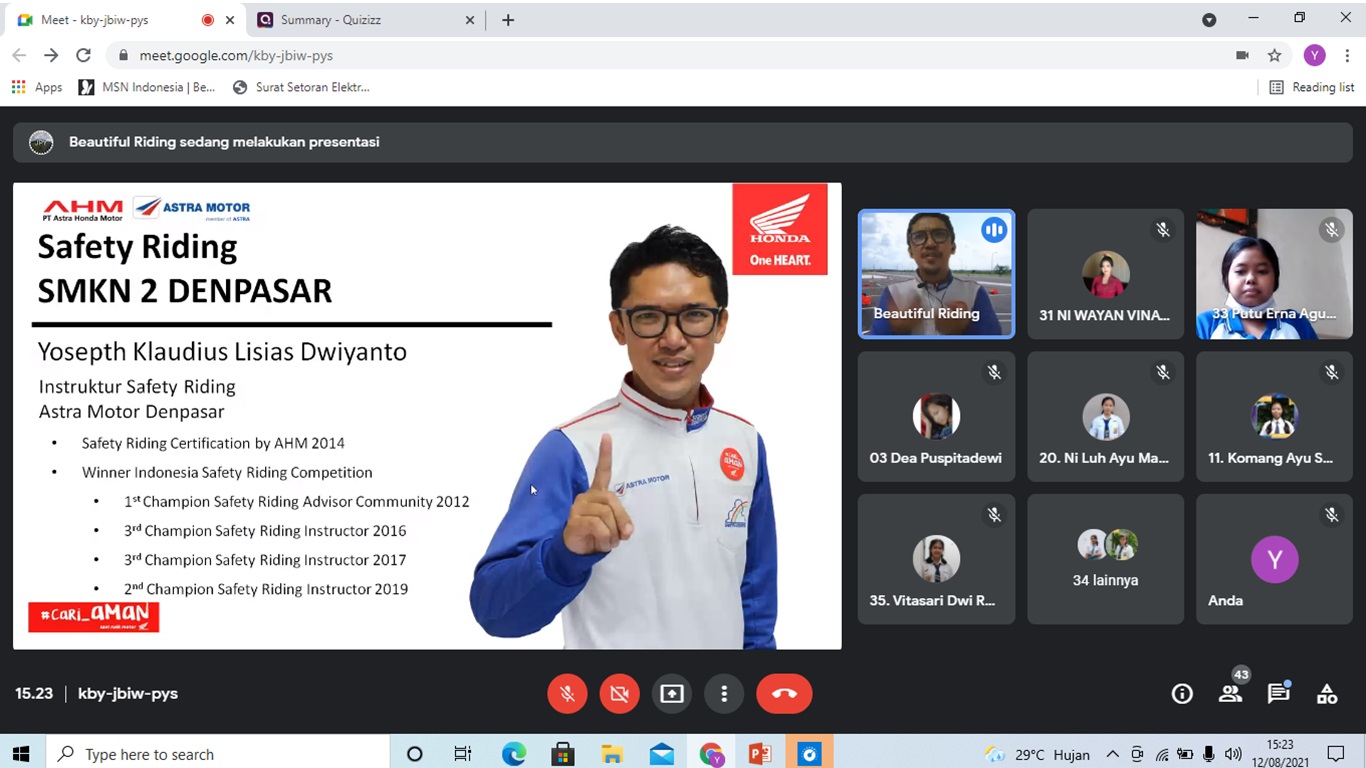1366x768 pixels.
Task: Select the 03 Dea Puspitadewi tile
Action: point(936,417)
